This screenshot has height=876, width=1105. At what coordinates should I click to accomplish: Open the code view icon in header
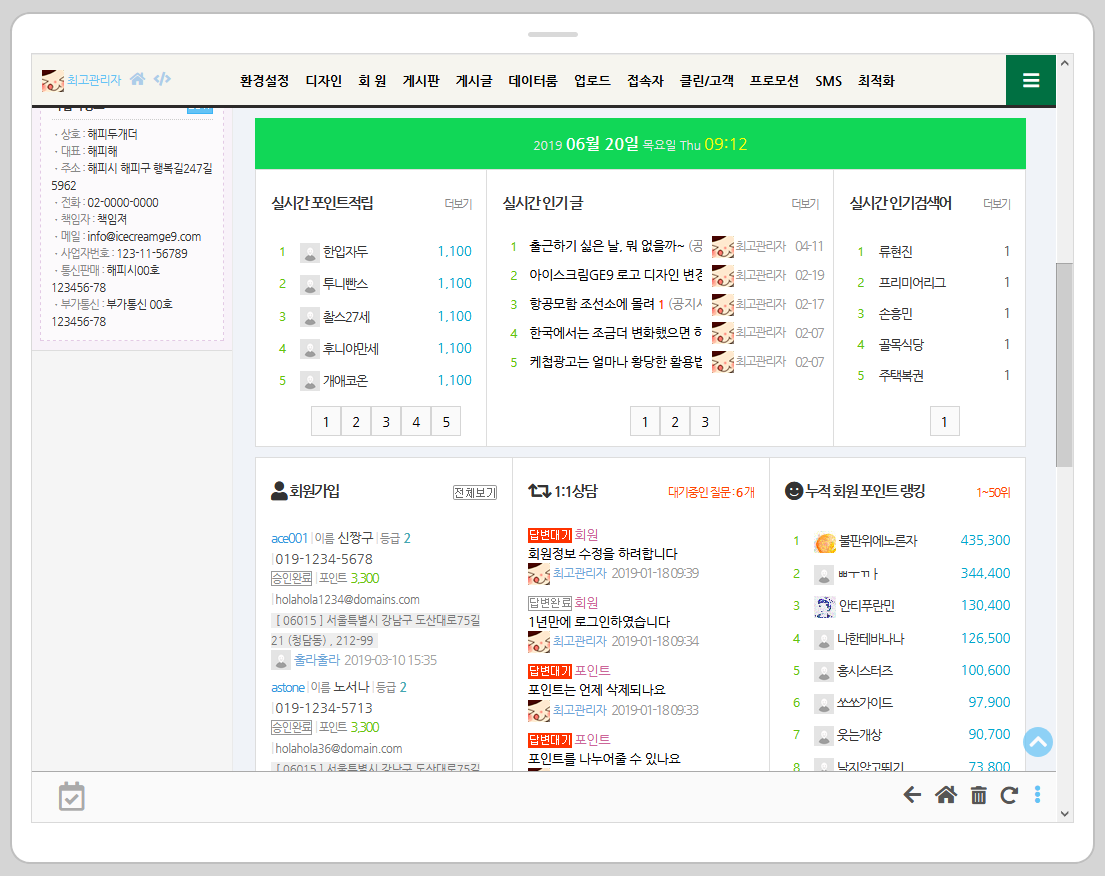tap(162, 79)
